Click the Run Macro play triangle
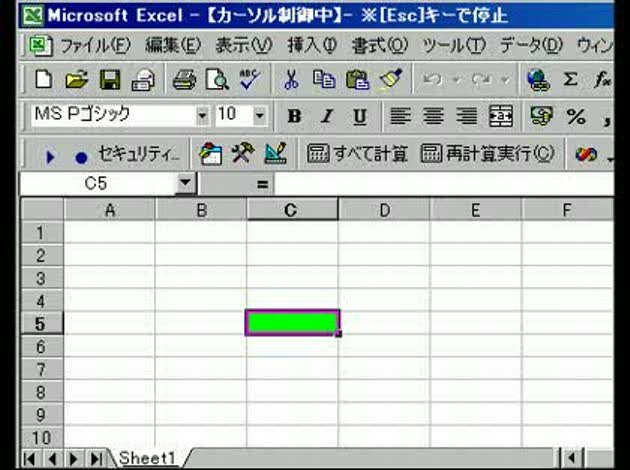The width and height of the screenshot is (630, 470). pos(50,157)
